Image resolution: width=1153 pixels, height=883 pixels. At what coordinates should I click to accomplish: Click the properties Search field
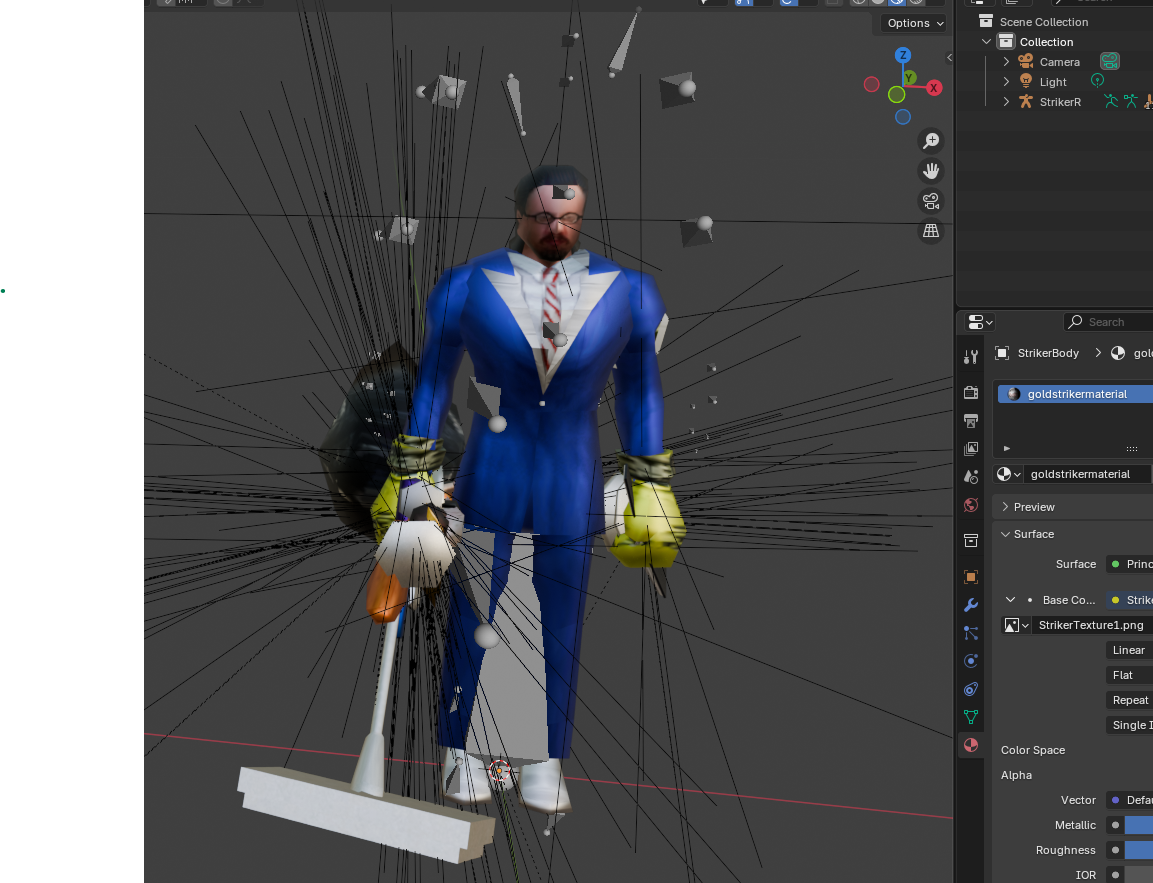pyautogui.click(x=1108, y=322)
